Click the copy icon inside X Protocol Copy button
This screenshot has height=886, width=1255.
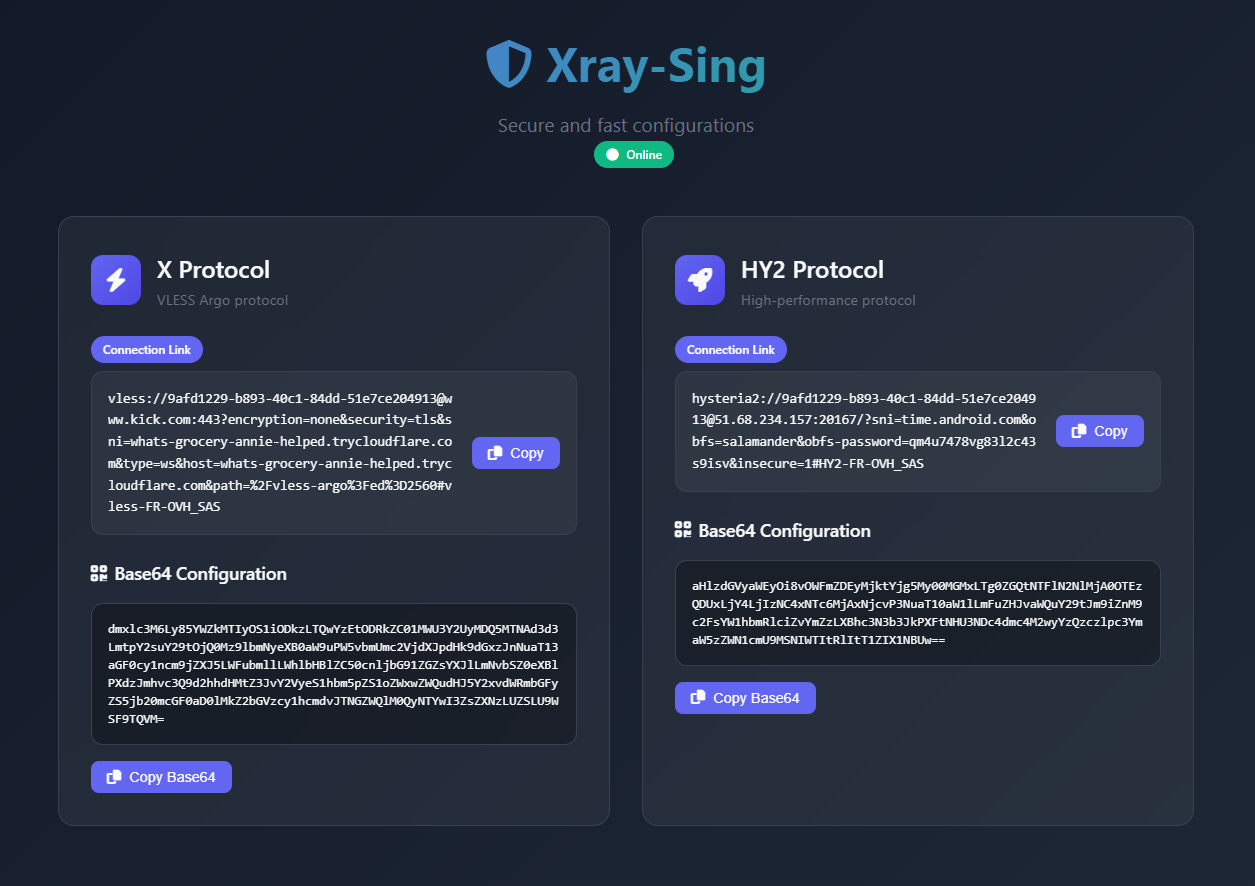click(496, 453)
